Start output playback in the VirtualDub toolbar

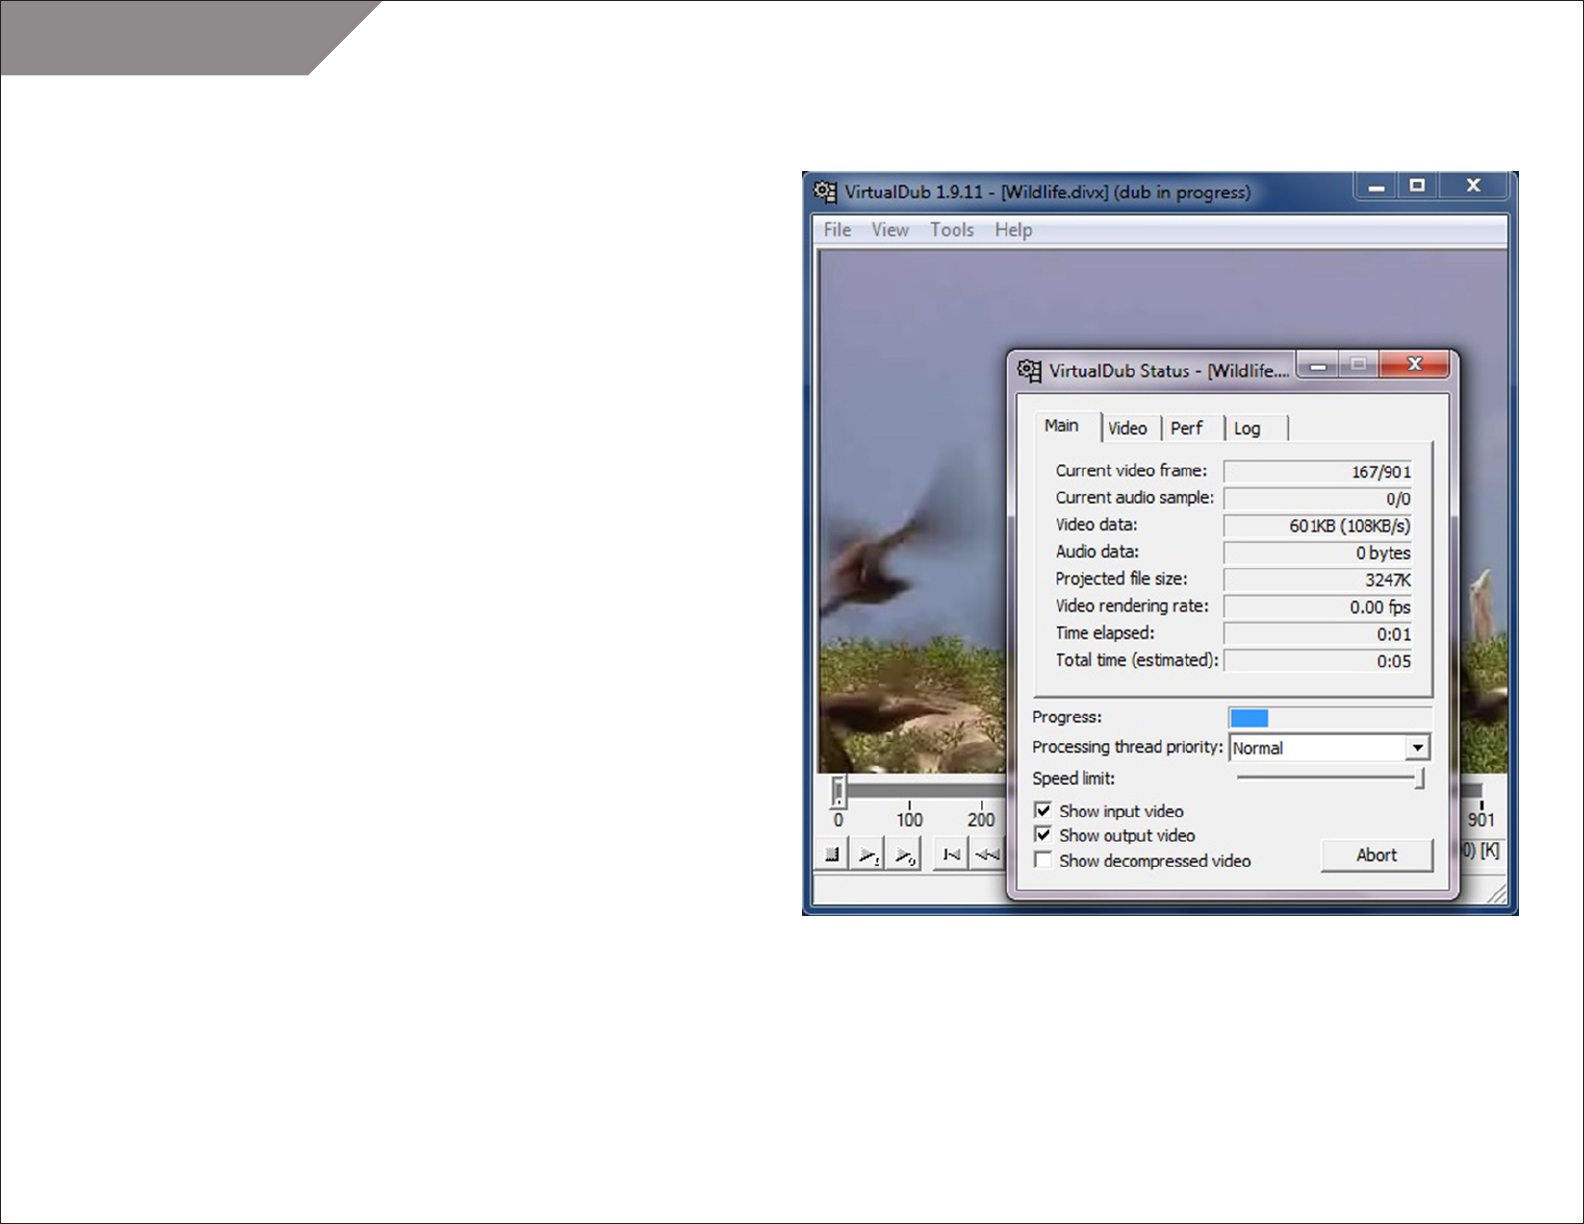[x=905, y=855]
